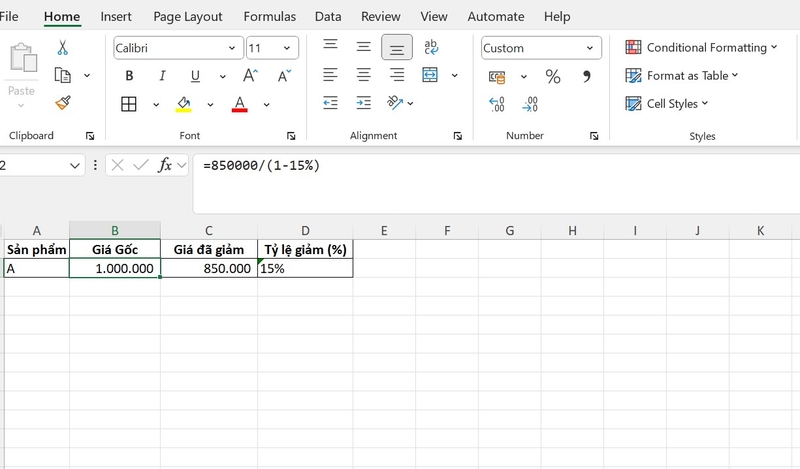Switch to the Formulas tab

click(x=269, y=17)
